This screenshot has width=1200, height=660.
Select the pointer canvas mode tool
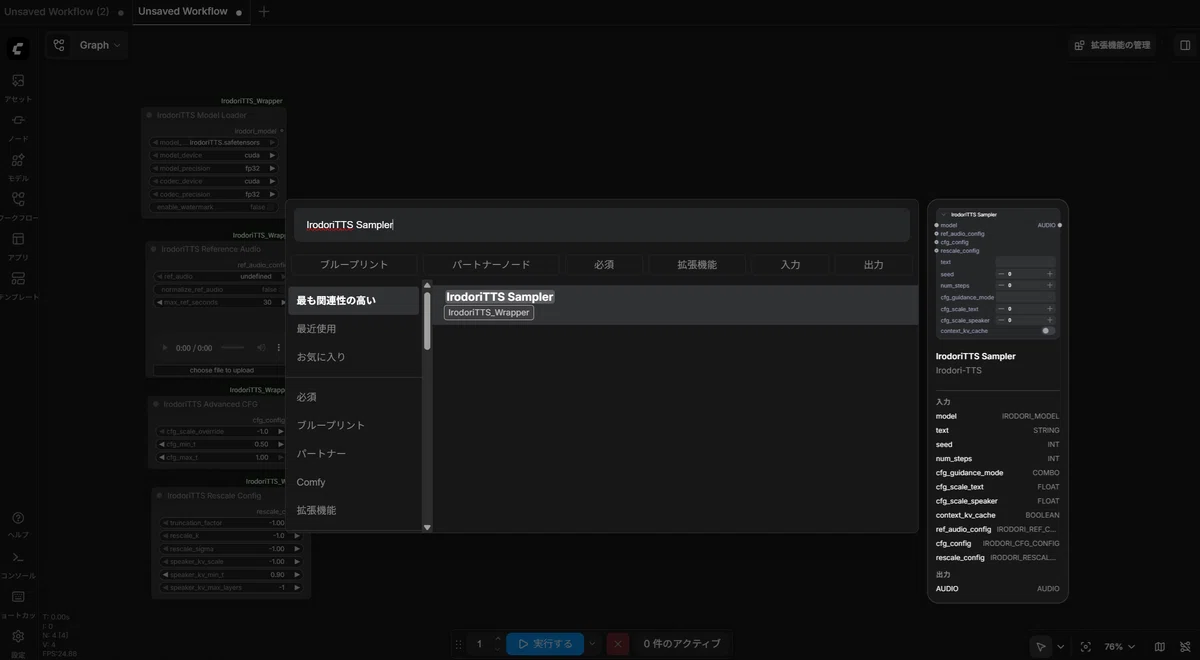1041,647
